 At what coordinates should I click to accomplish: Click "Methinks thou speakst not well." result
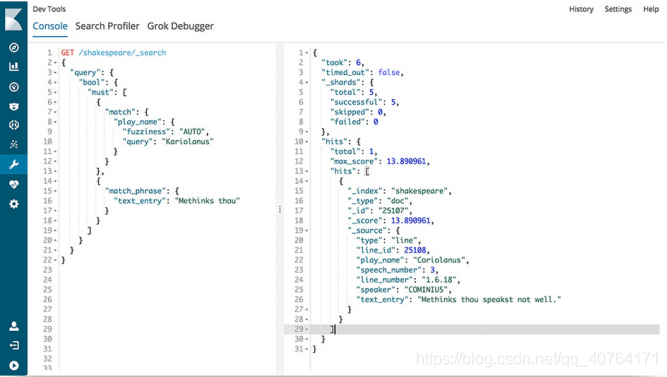(x=489, y=300)
